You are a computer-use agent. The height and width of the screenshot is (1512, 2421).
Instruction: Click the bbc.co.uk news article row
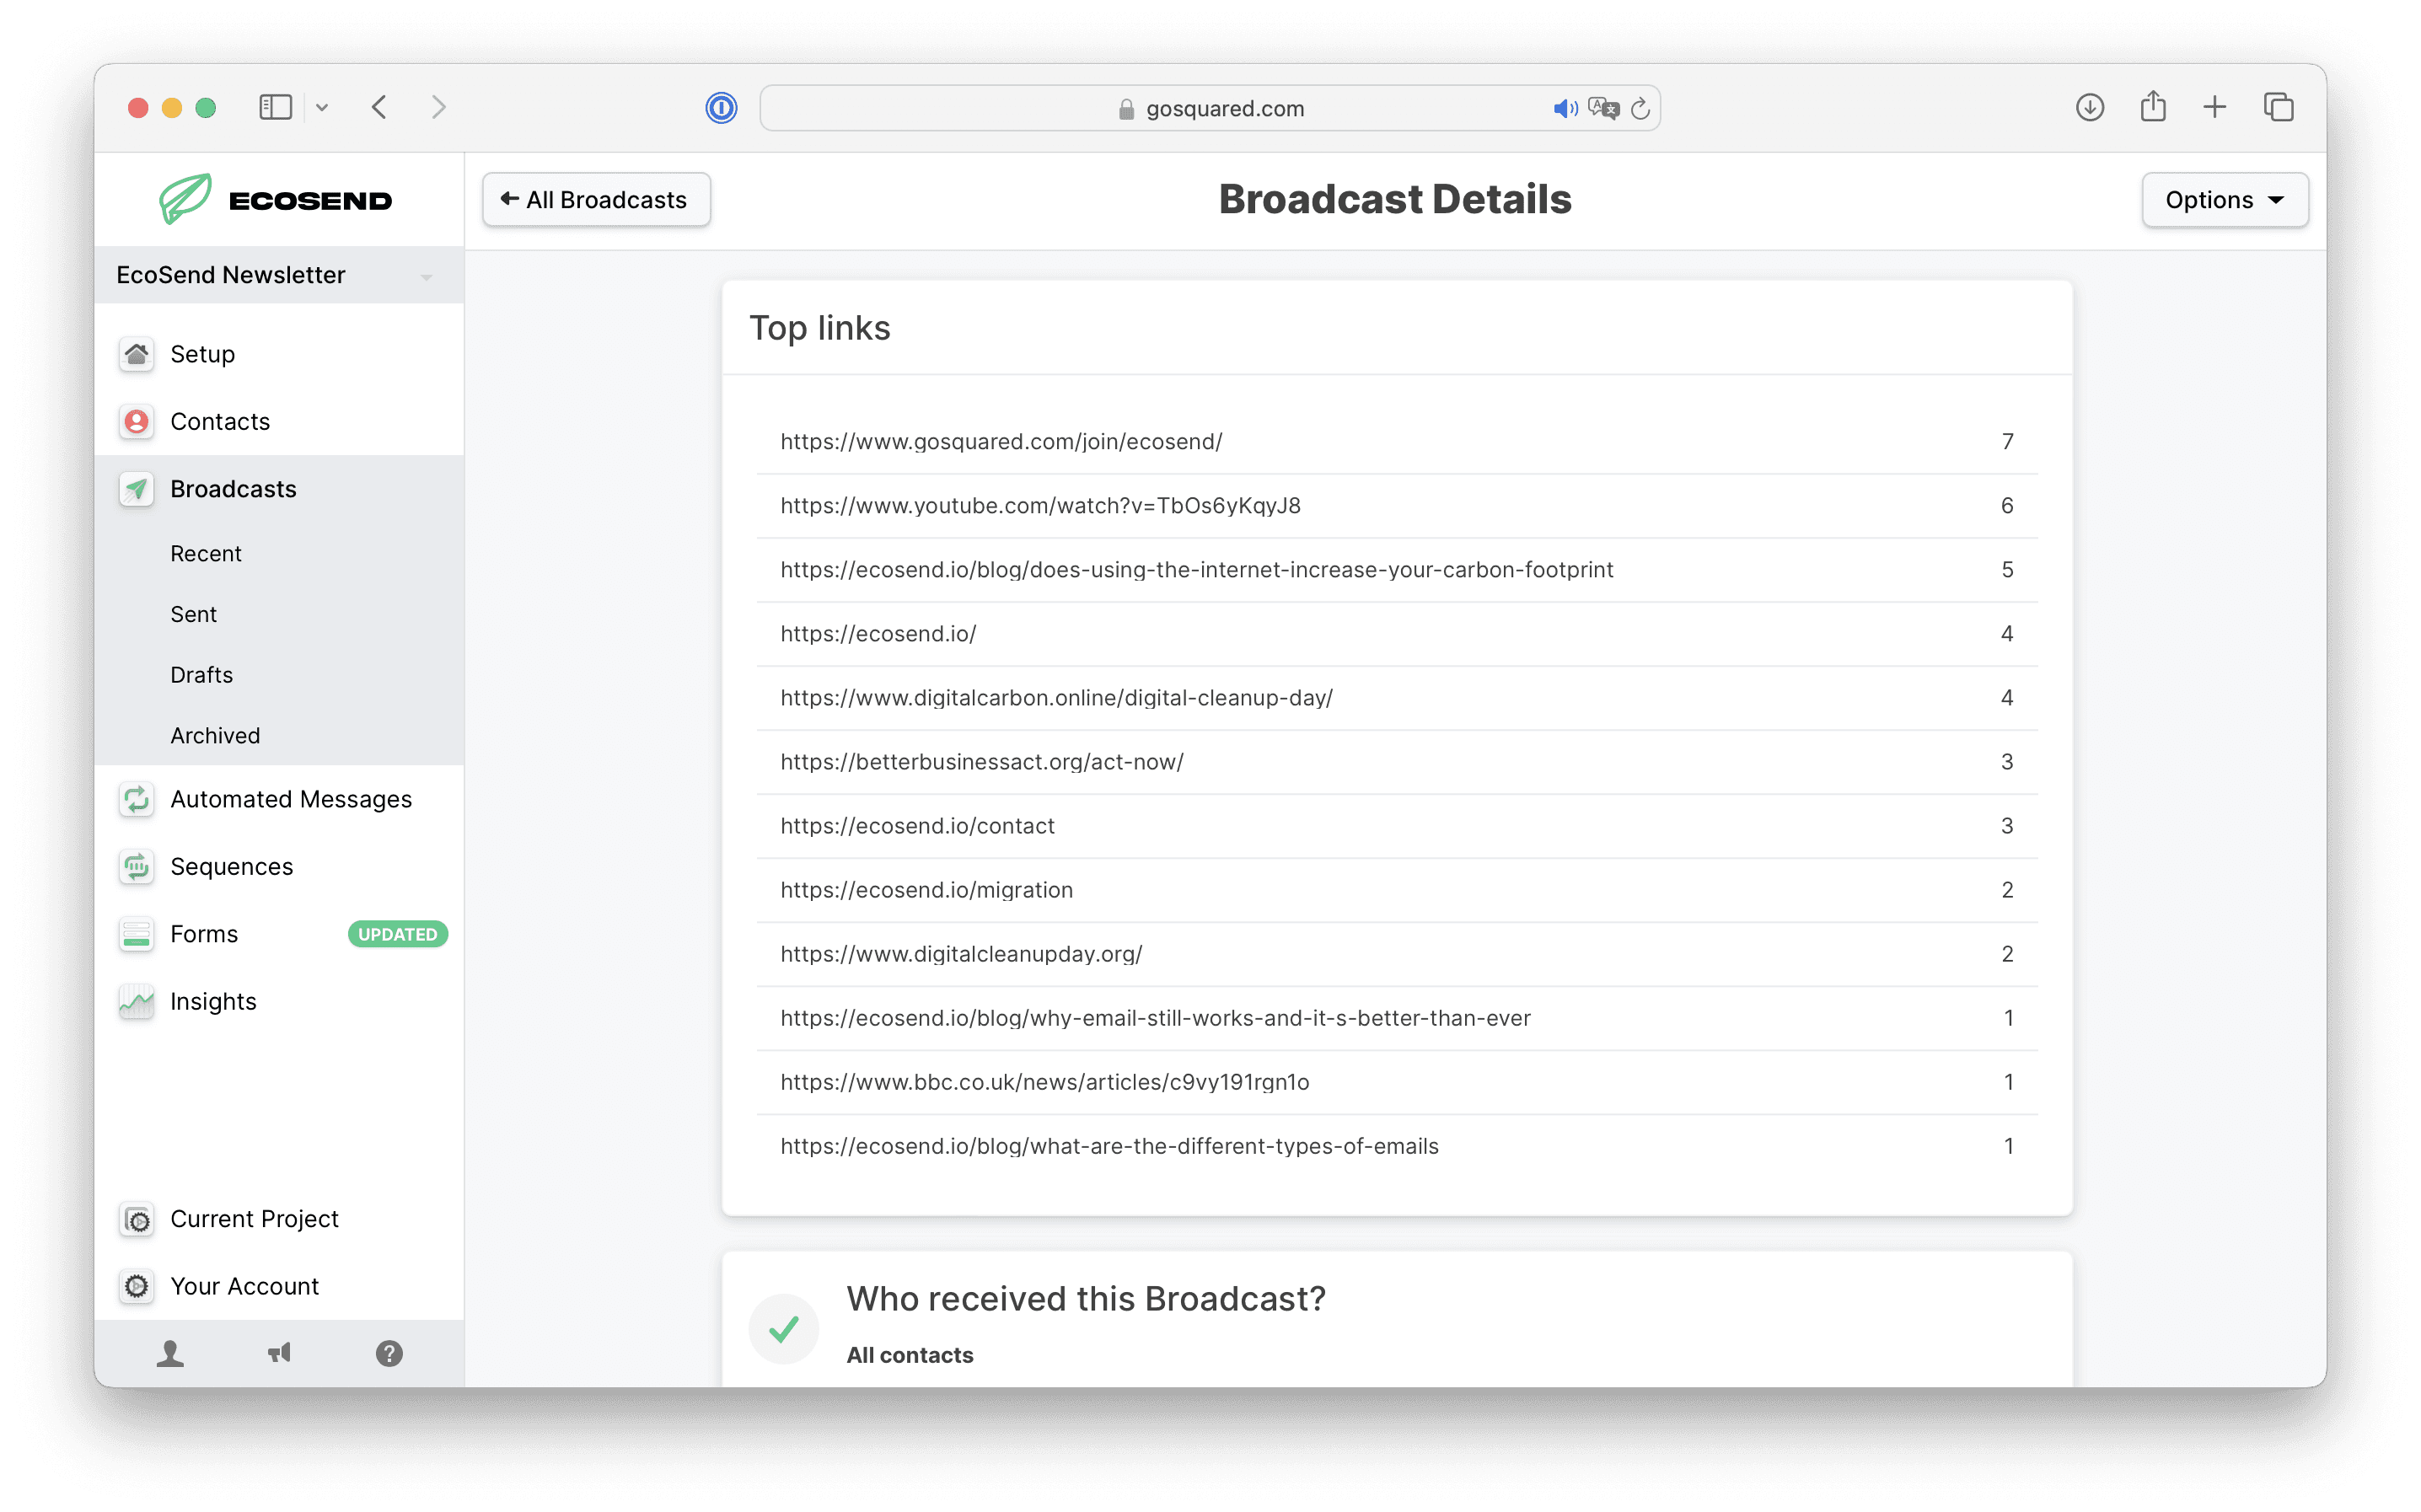tap(1396, 1081)
